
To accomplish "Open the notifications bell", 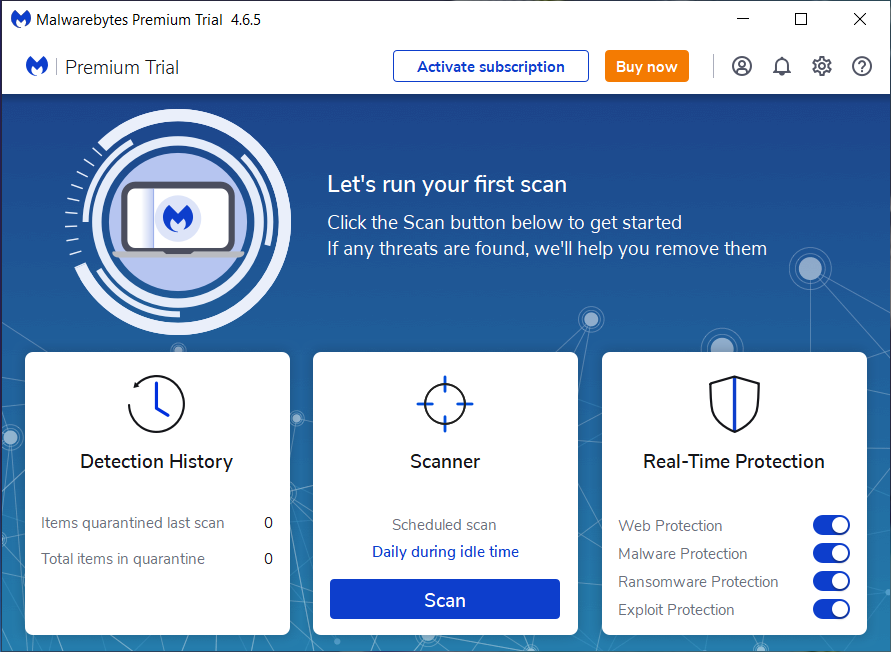I will click(782, 67).
